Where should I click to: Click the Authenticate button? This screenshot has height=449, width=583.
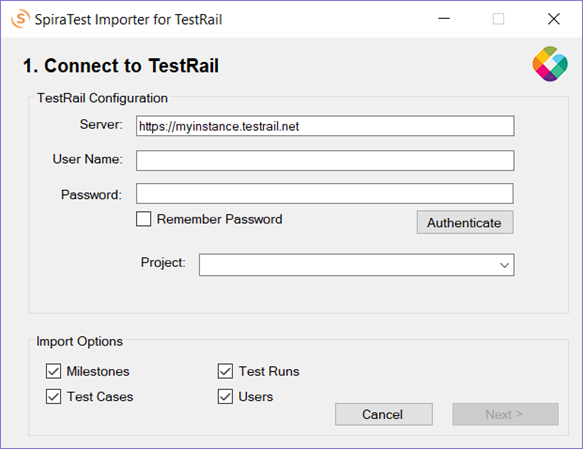click(465, 222)
